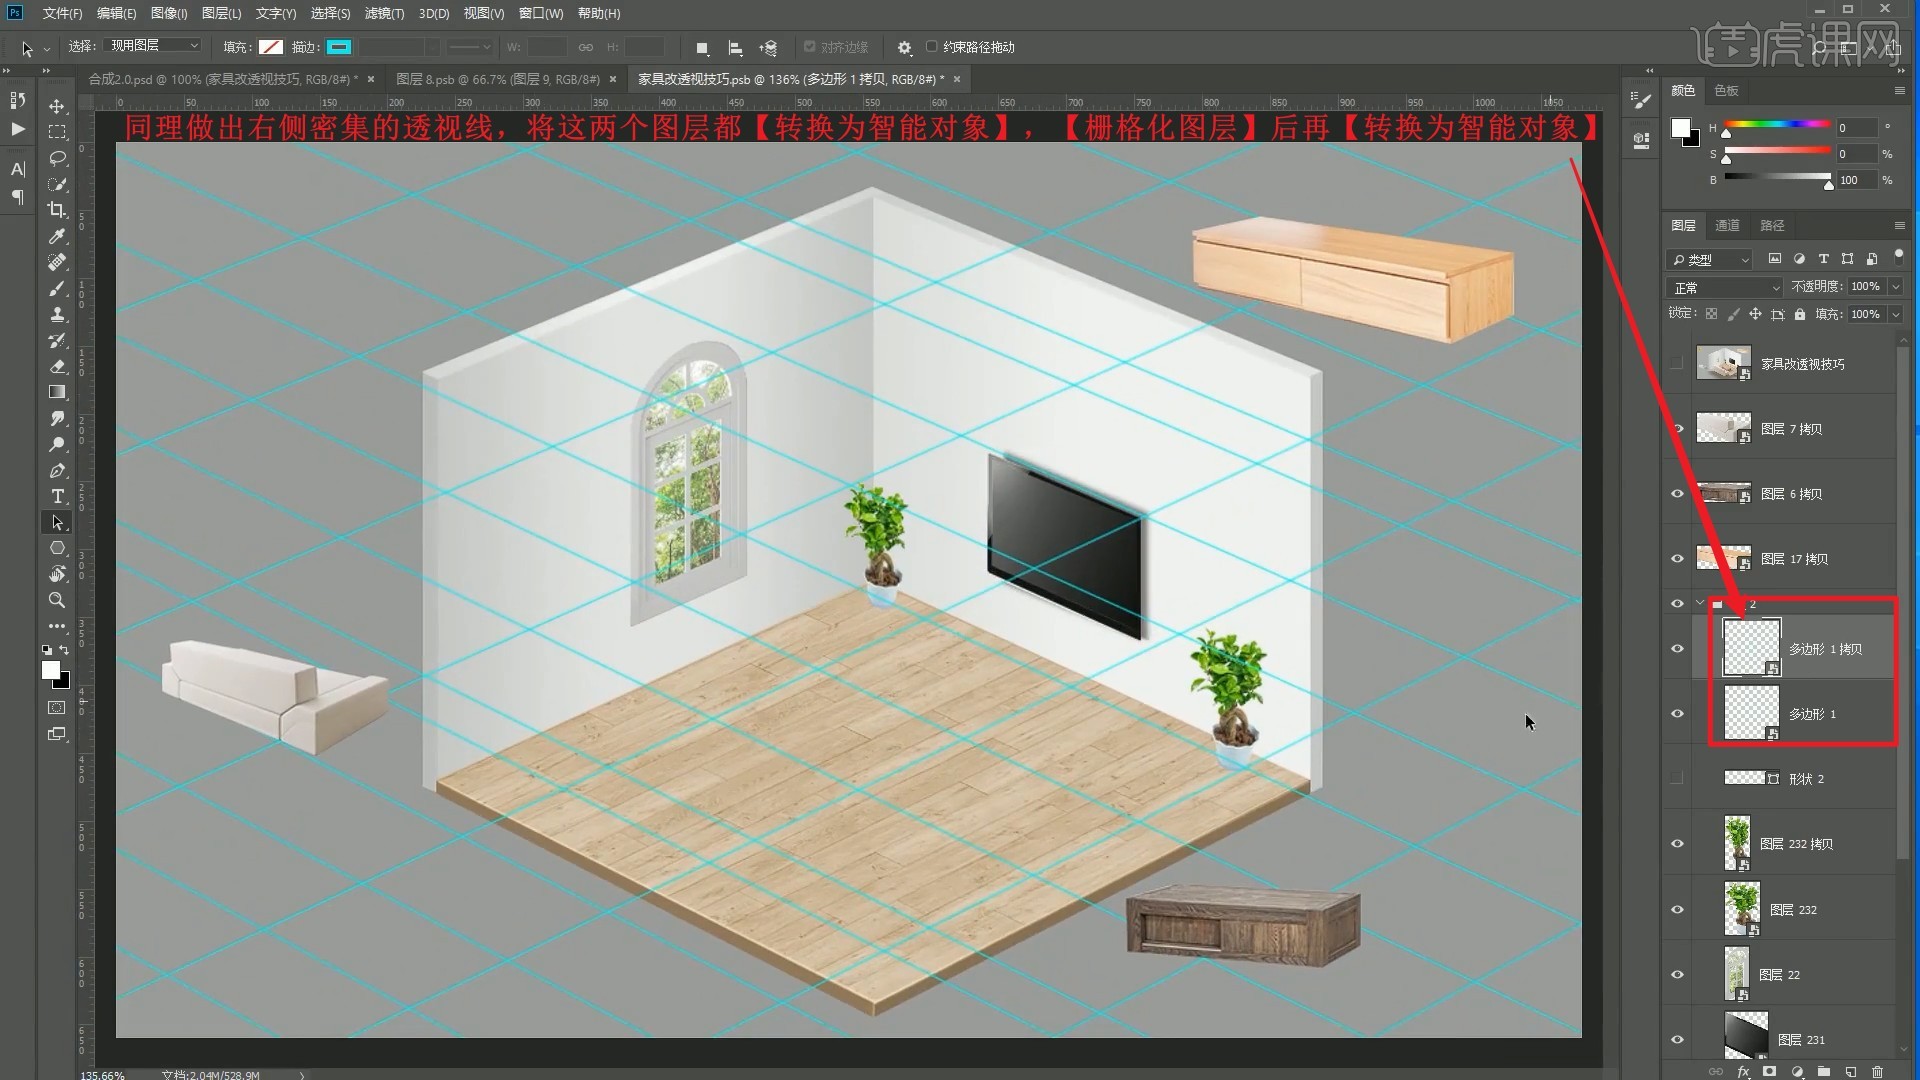Open the Color panel menu
Viewport: 1920px width, 1080px height.
coord(1899,90)
